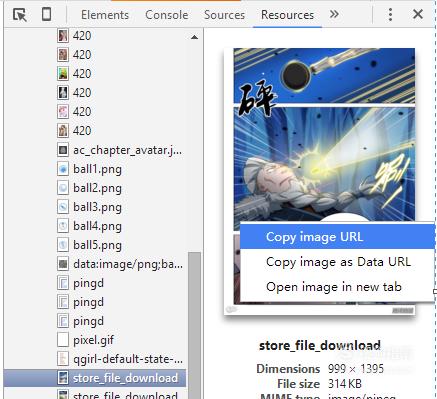Open the DevTools three-dot options menu
This screenshot has height=399, width=437.
pyautogui.click(x=390, y=14)
